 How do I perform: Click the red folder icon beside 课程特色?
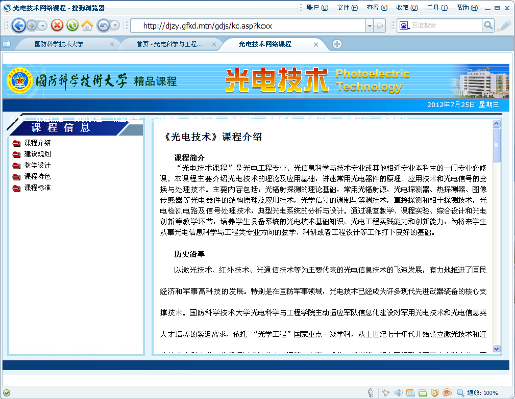[16, 177]
